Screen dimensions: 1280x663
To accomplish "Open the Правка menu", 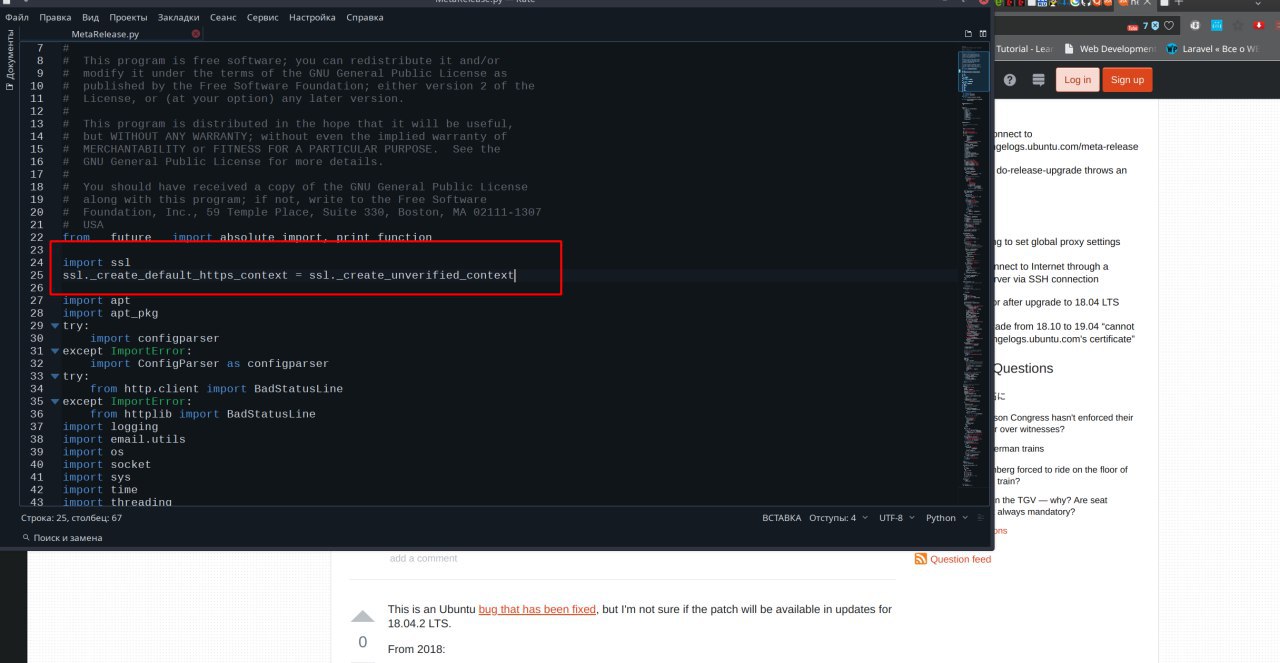I will tap(55, 18).
